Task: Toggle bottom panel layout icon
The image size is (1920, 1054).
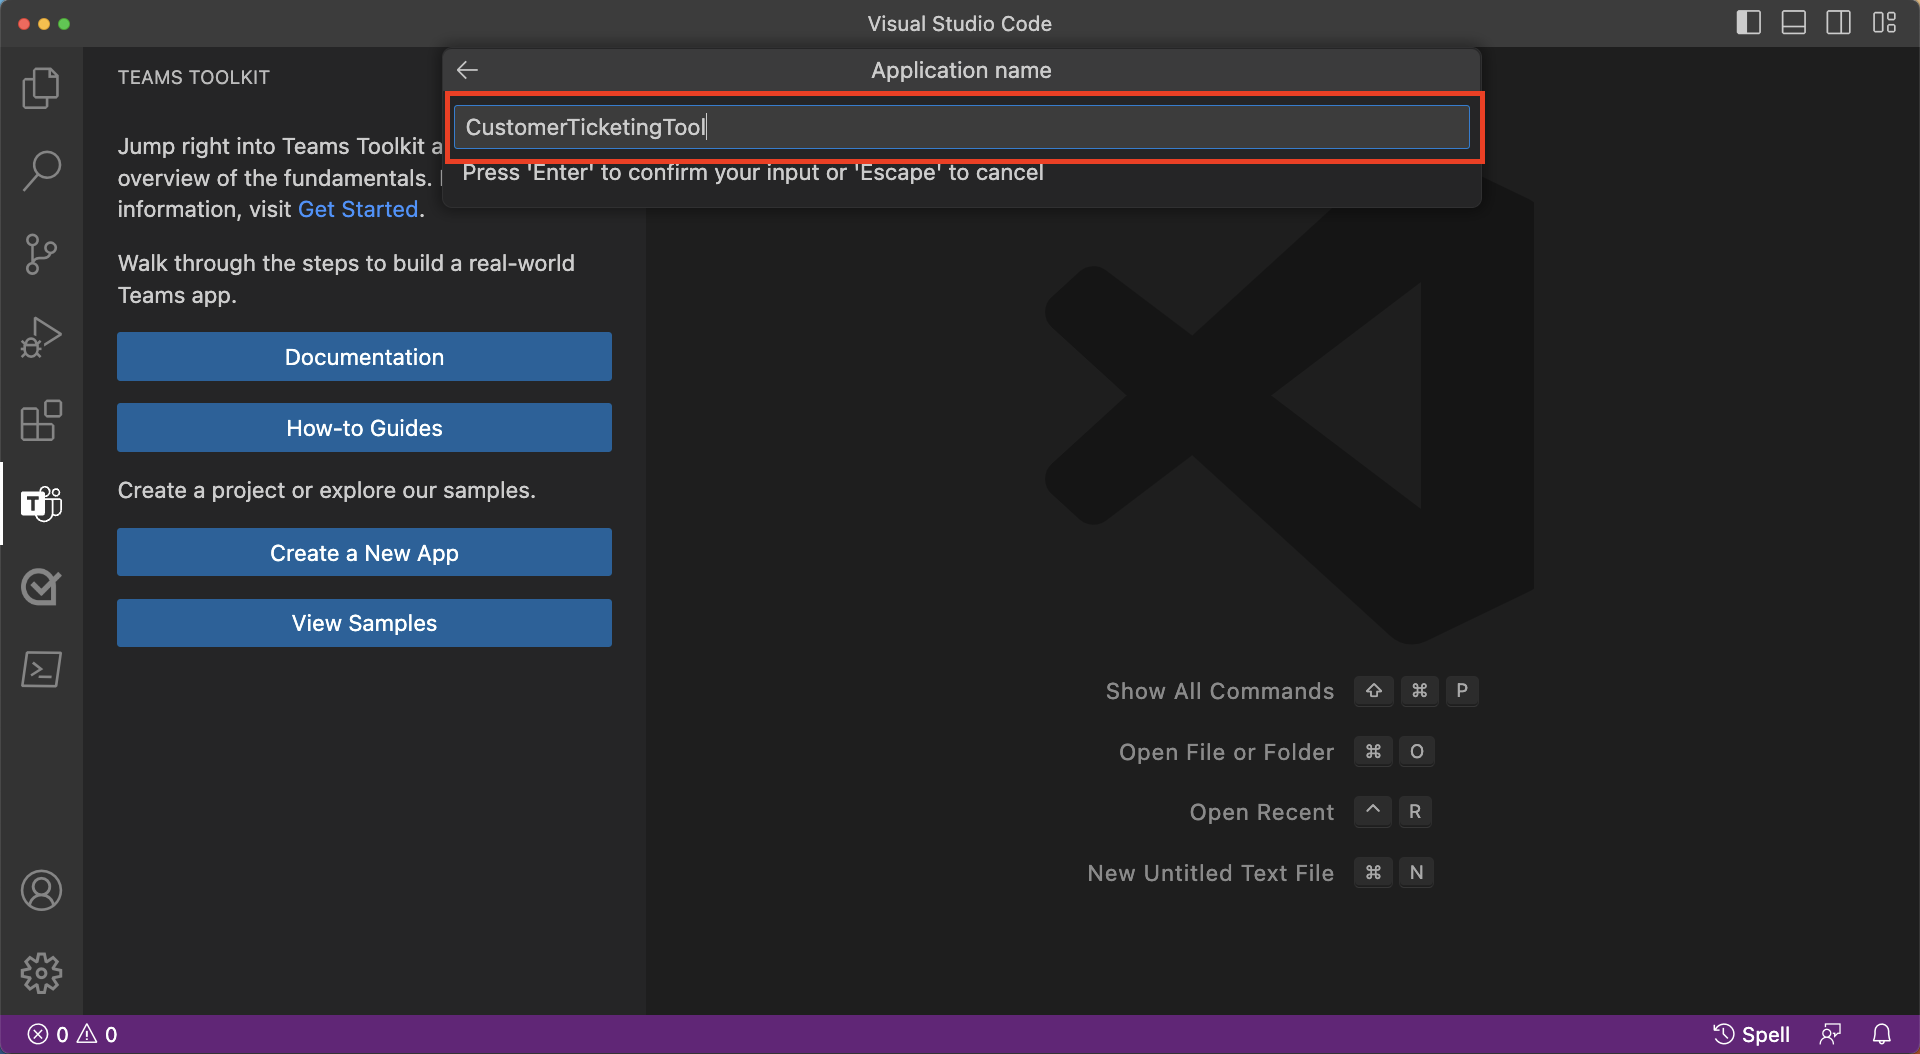Action: pyautogui.click(x=1793, y=23)
